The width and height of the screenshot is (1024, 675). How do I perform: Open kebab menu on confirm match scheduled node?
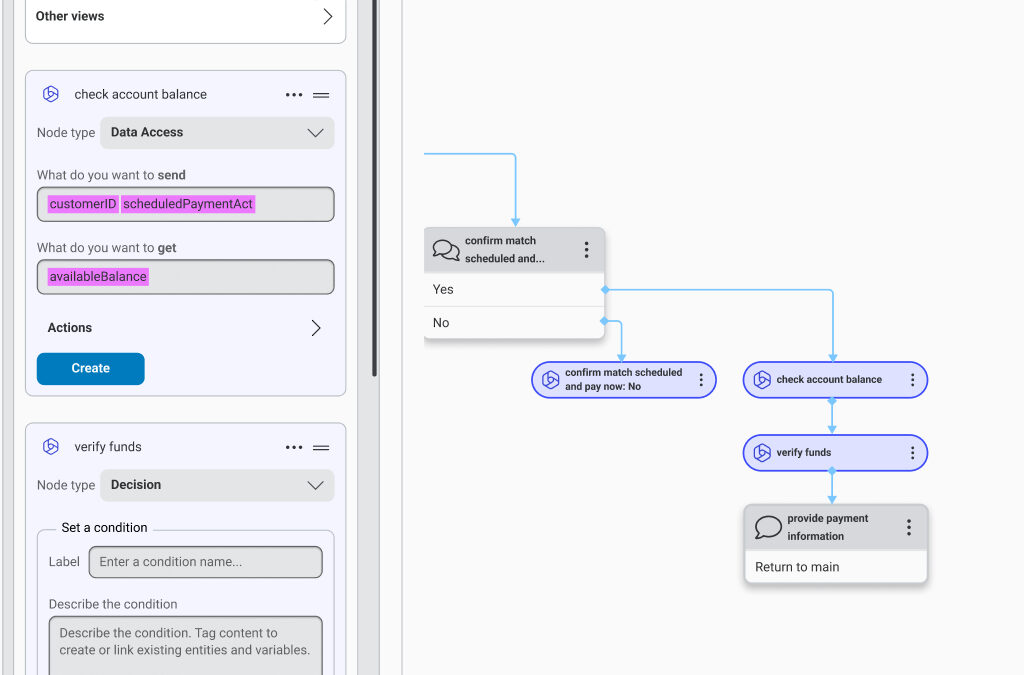point(586,250)
